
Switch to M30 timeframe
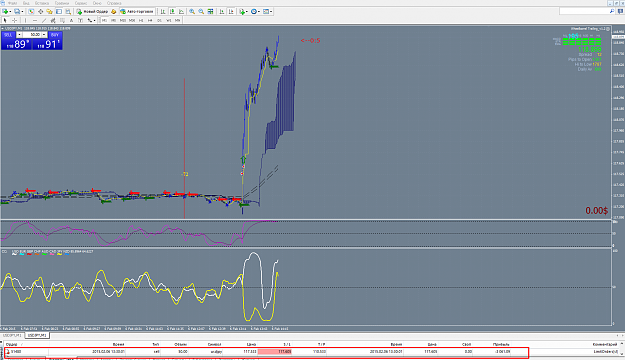click(x=132, y=20)
